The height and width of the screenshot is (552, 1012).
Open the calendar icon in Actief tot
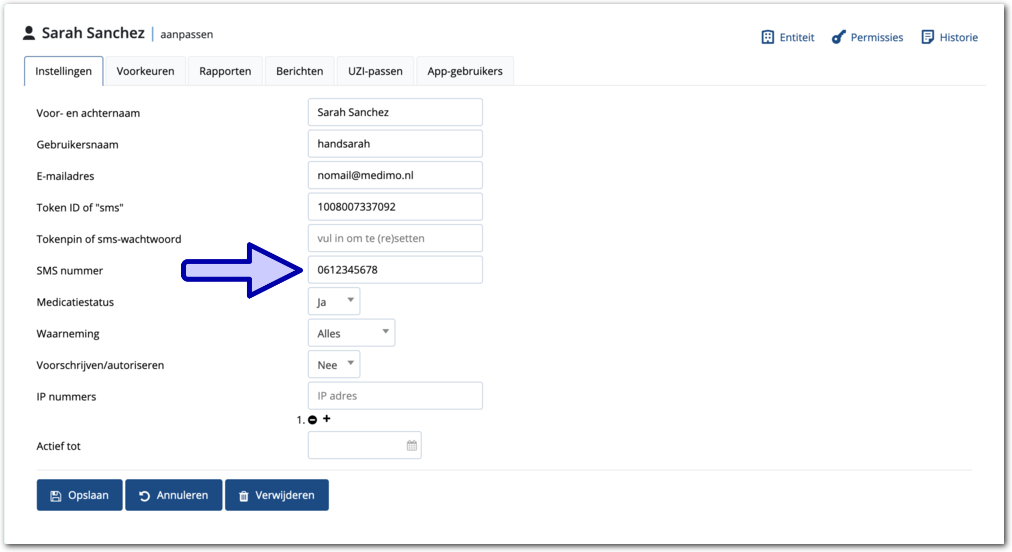click(x=411, y=446)
